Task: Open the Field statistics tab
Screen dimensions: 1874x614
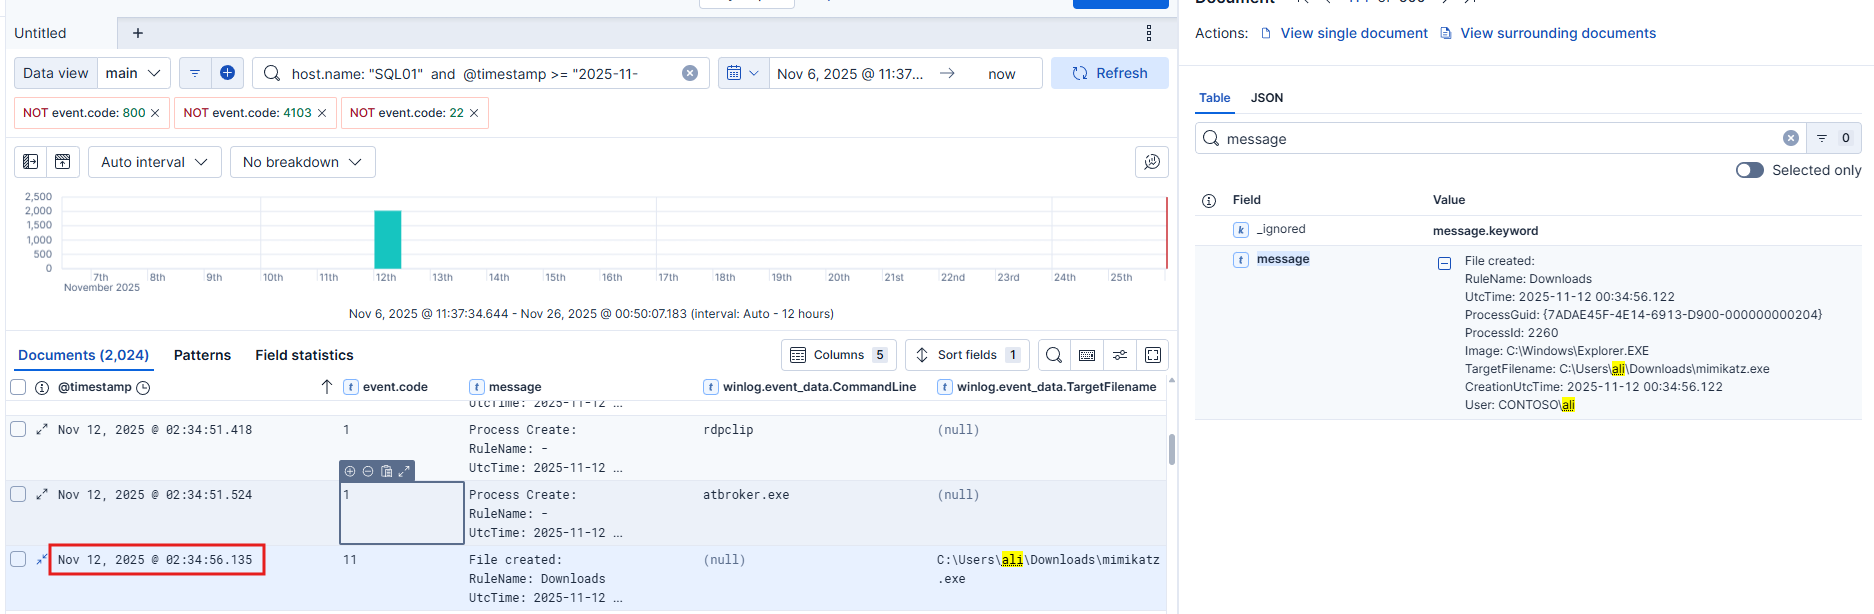Action: 304,355
